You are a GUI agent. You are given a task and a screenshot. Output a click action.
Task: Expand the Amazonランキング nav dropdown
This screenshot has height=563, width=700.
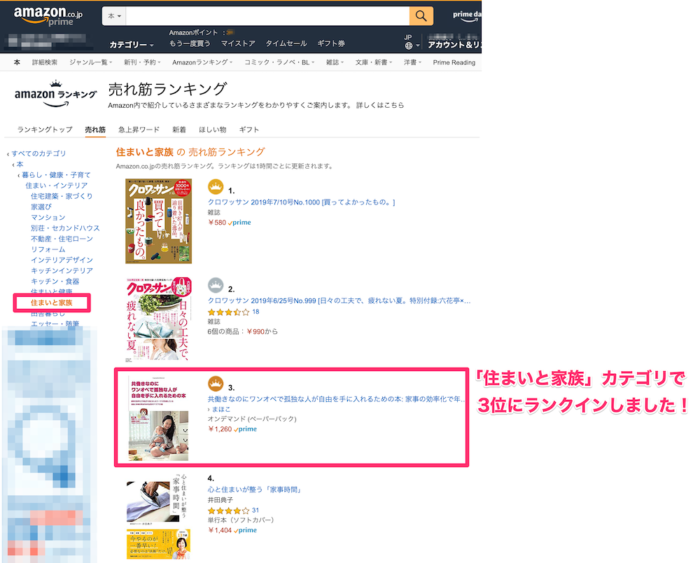point(202,63)
